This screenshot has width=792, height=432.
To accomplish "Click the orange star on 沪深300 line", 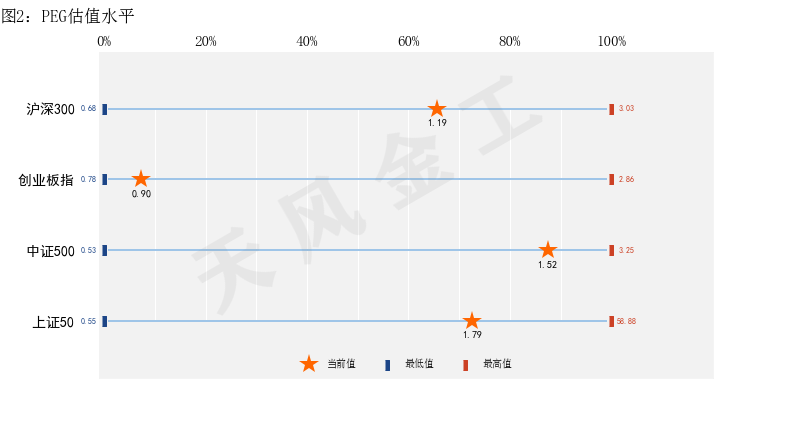I will pyautogui.click(x=437, y=109).
